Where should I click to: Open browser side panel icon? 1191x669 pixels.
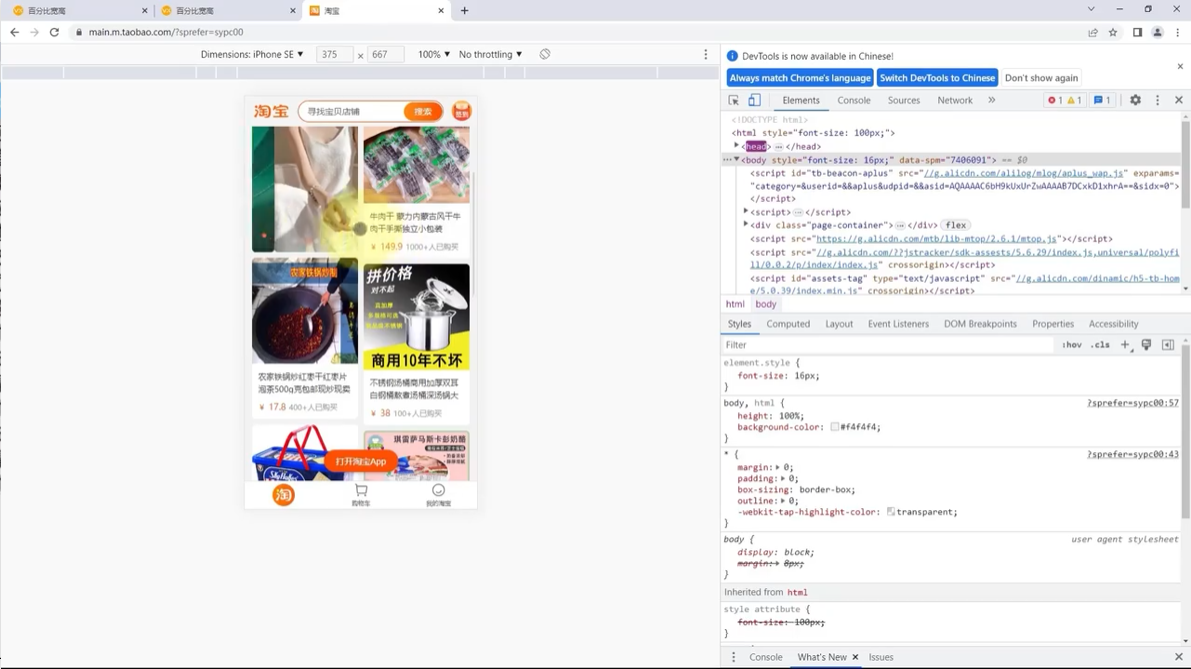pos(1137,33)
